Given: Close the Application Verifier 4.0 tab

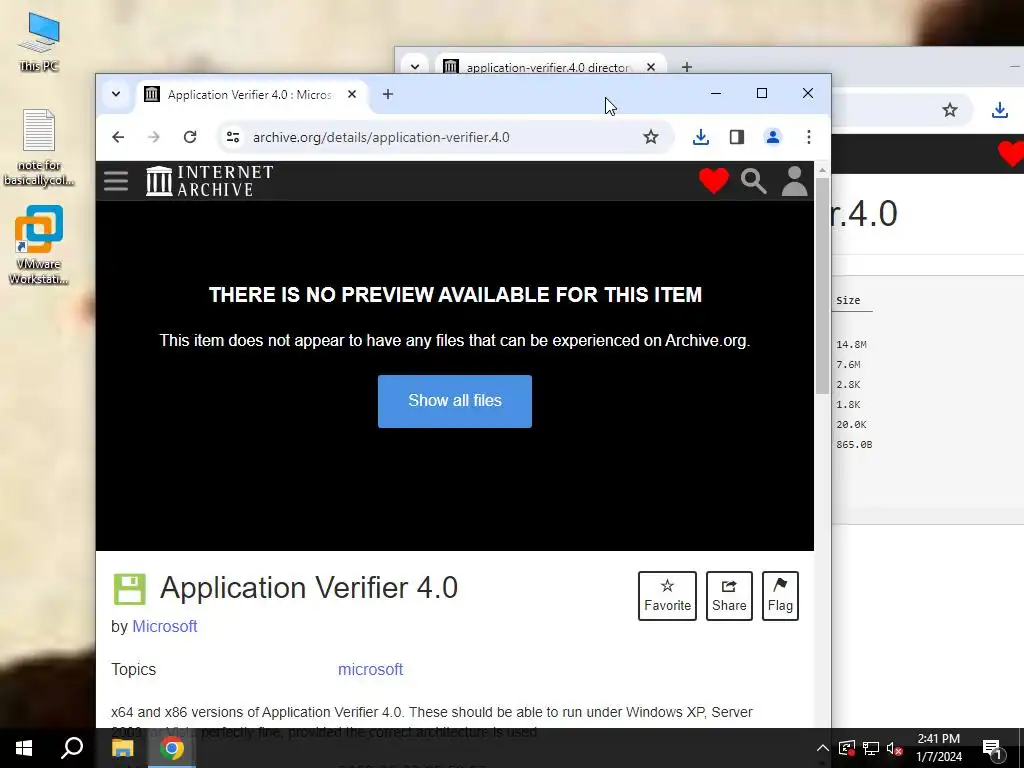Looking at the screenshot, I should [x=352, y=95].
